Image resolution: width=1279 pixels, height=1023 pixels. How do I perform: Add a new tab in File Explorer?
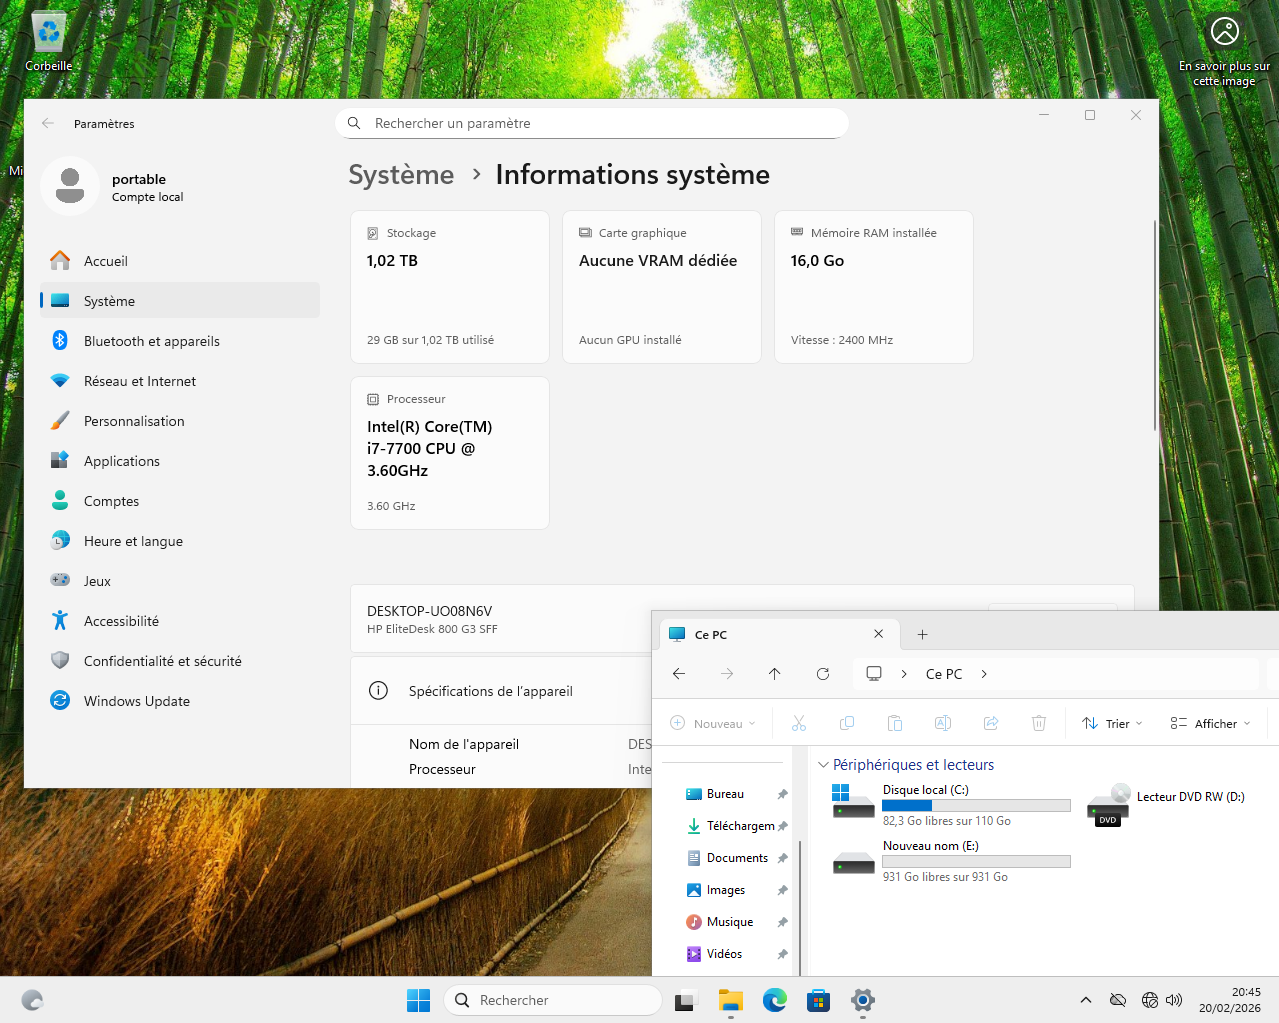pyautogui.click(x=922, y=634)
